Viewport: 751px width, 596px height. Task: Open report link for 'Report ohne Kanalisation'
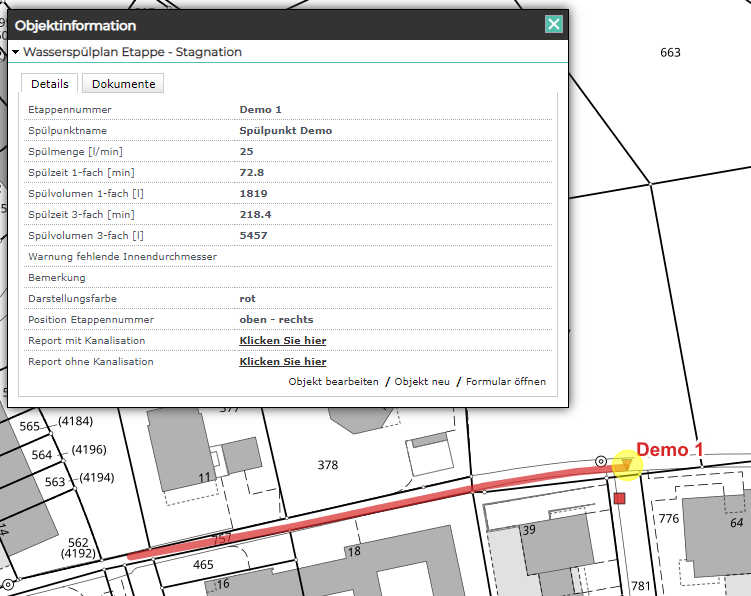pyautogui.click(x=282, y=362)
